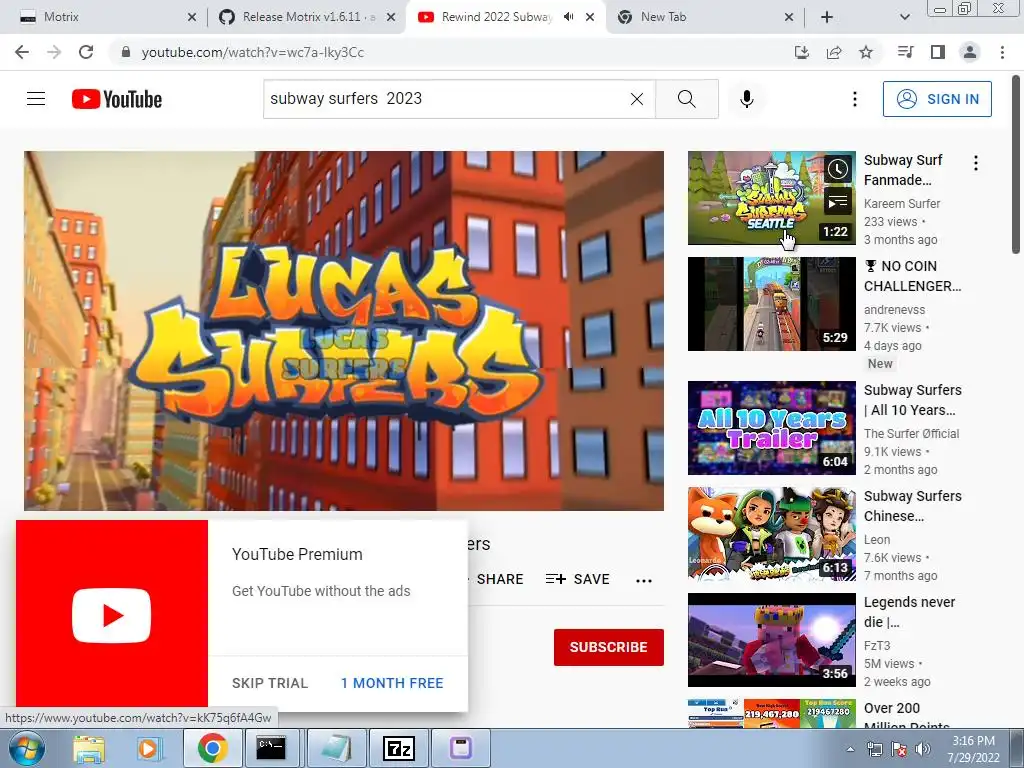1024x768 pixels.
Task: Open Windows Media Player taskbar icon
Action: (x=148, y=748)
